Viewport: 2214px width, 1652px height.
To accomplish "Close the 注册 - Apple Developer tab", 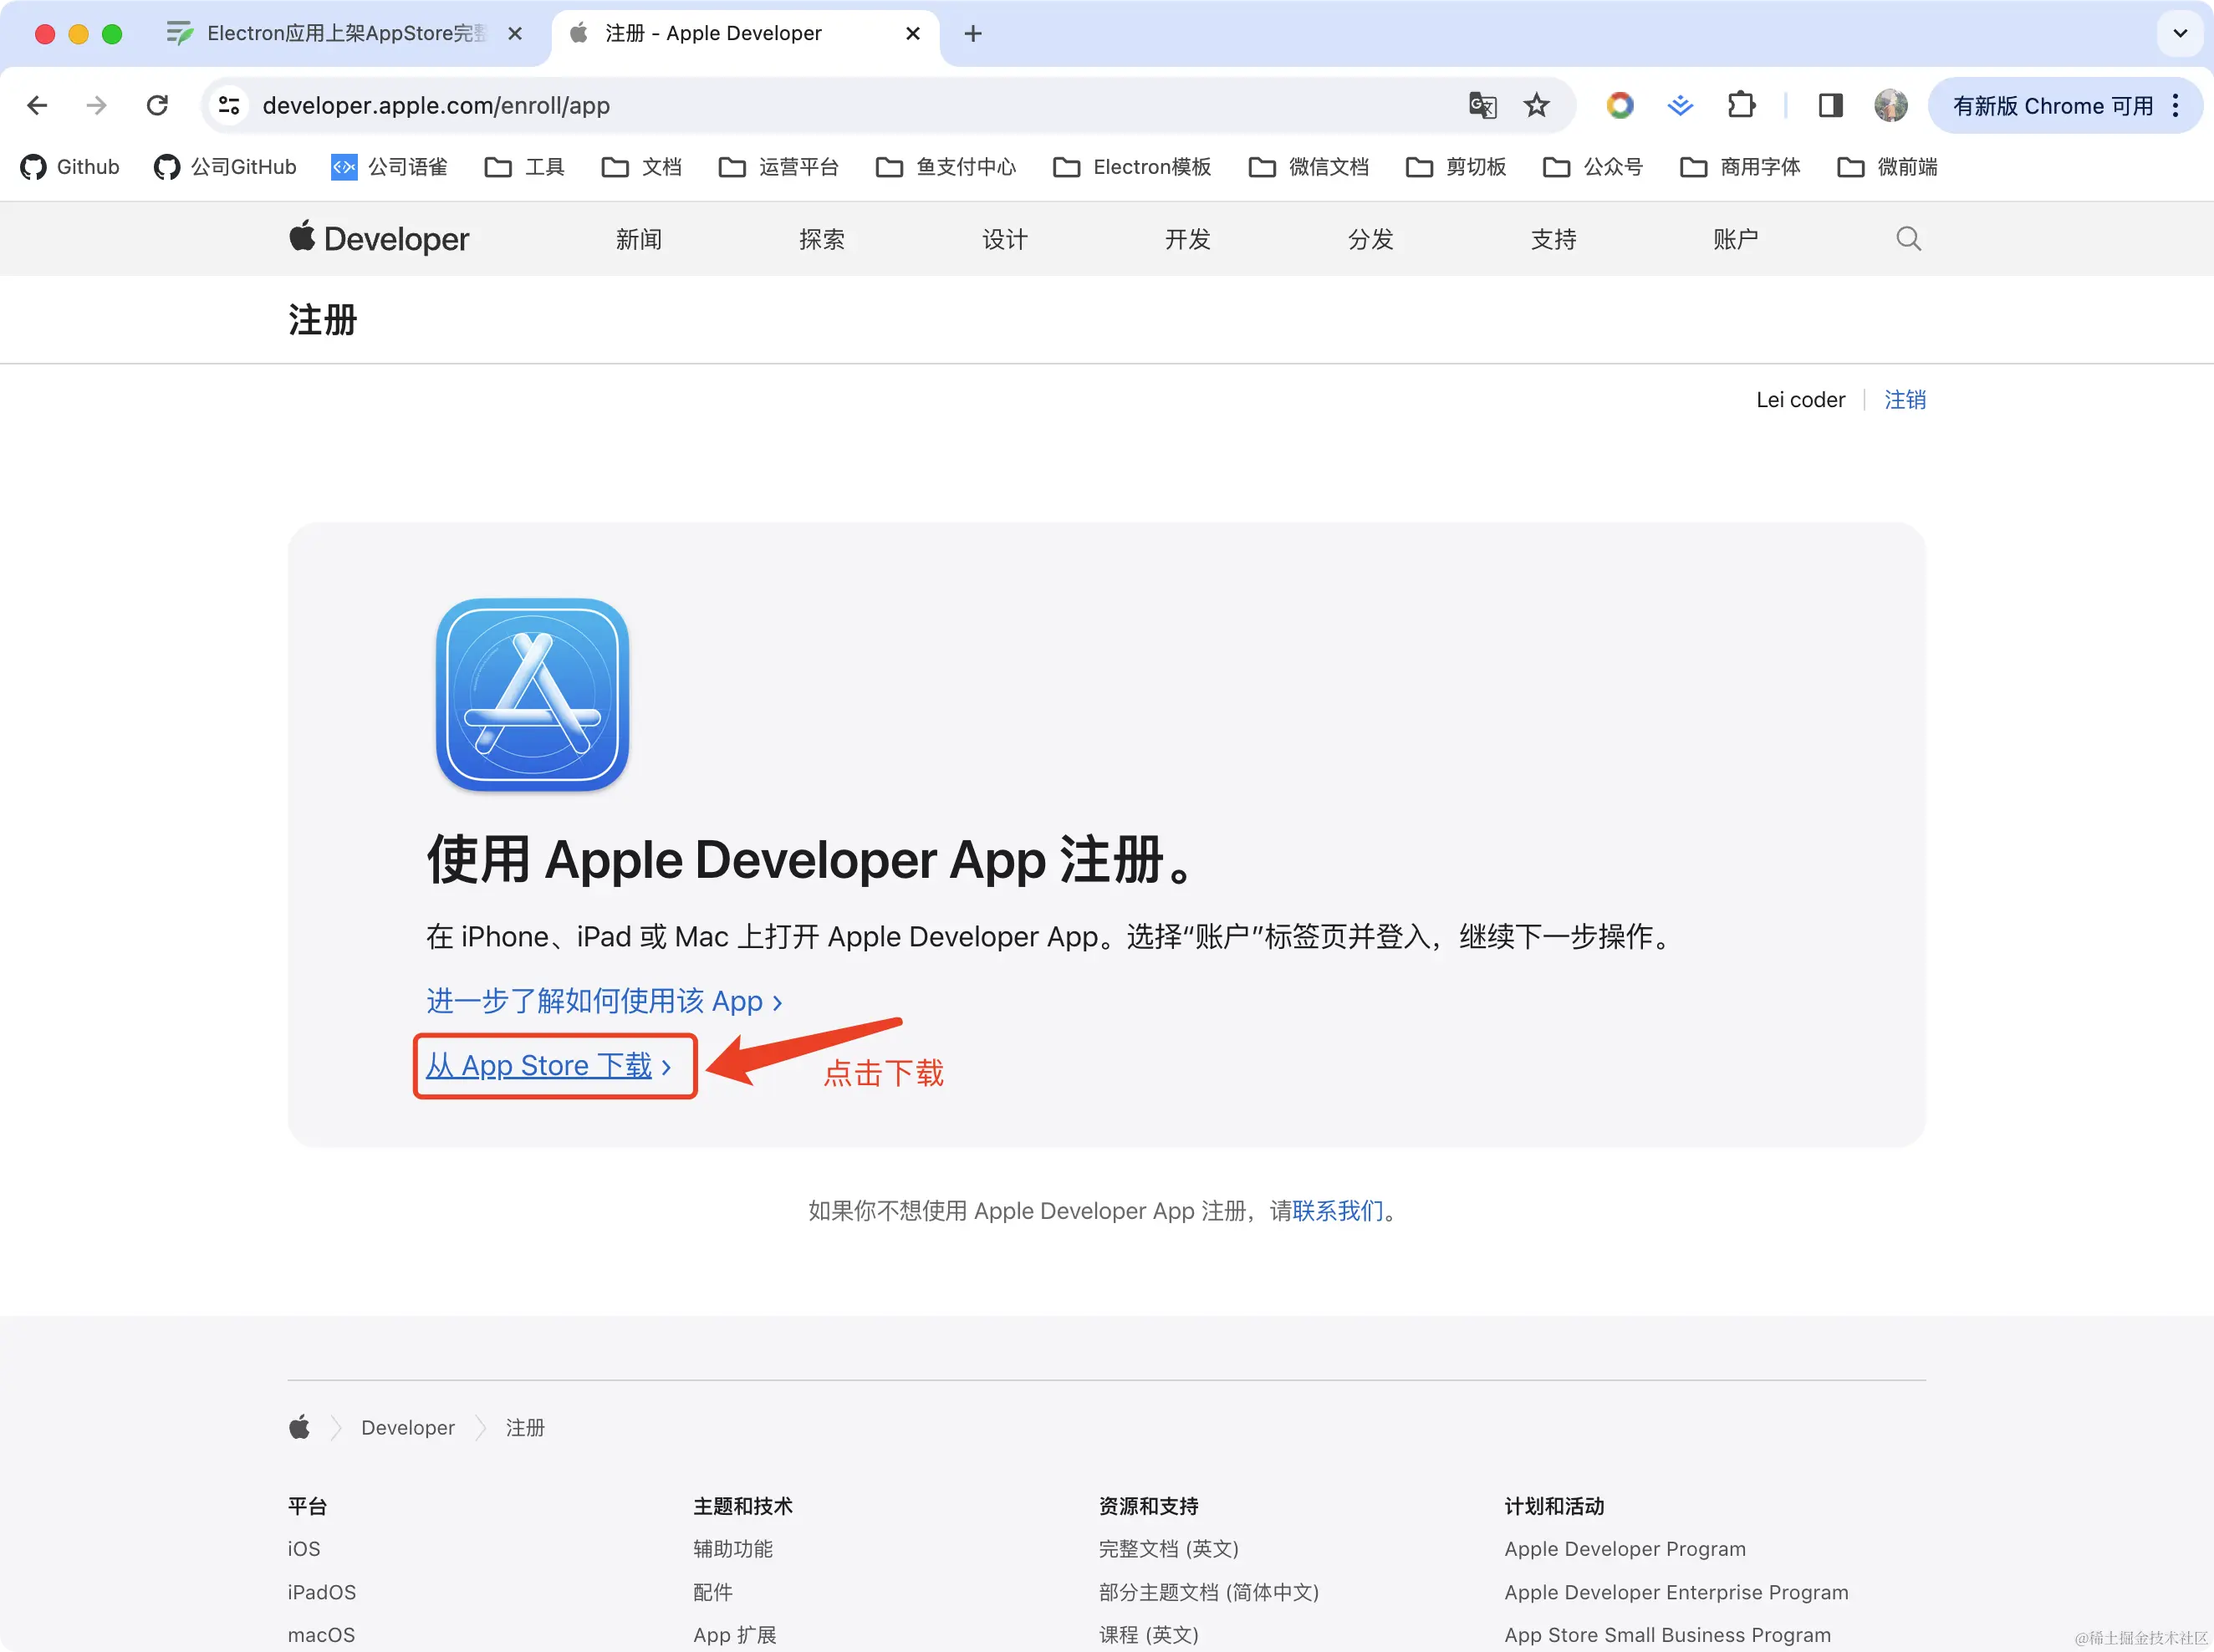I will click(x=912, y=33).
